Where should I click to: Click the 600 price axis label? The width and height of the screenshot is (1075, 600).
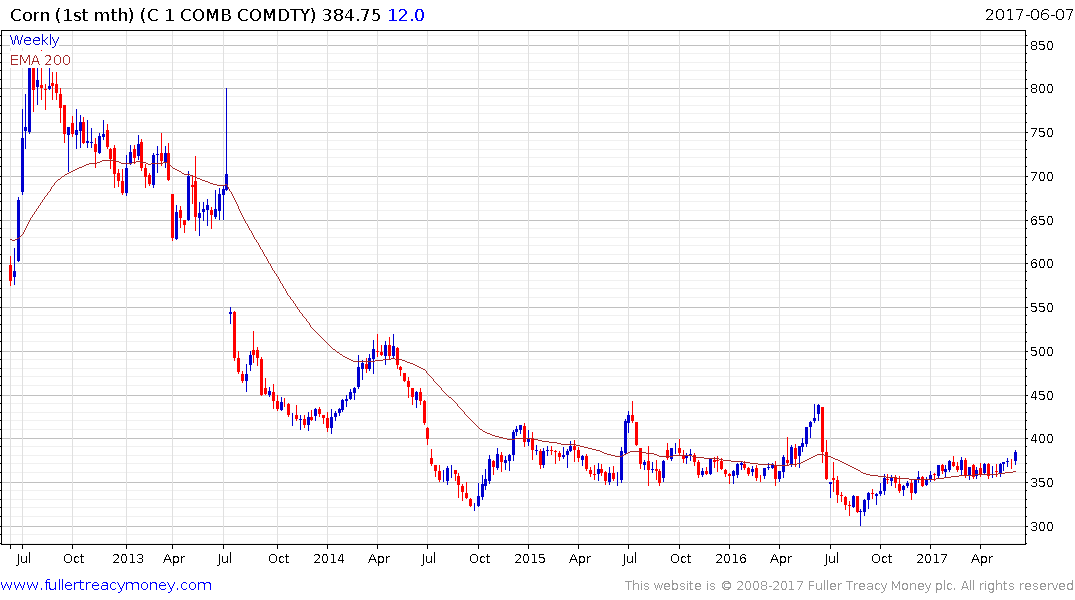point(1041,263)
